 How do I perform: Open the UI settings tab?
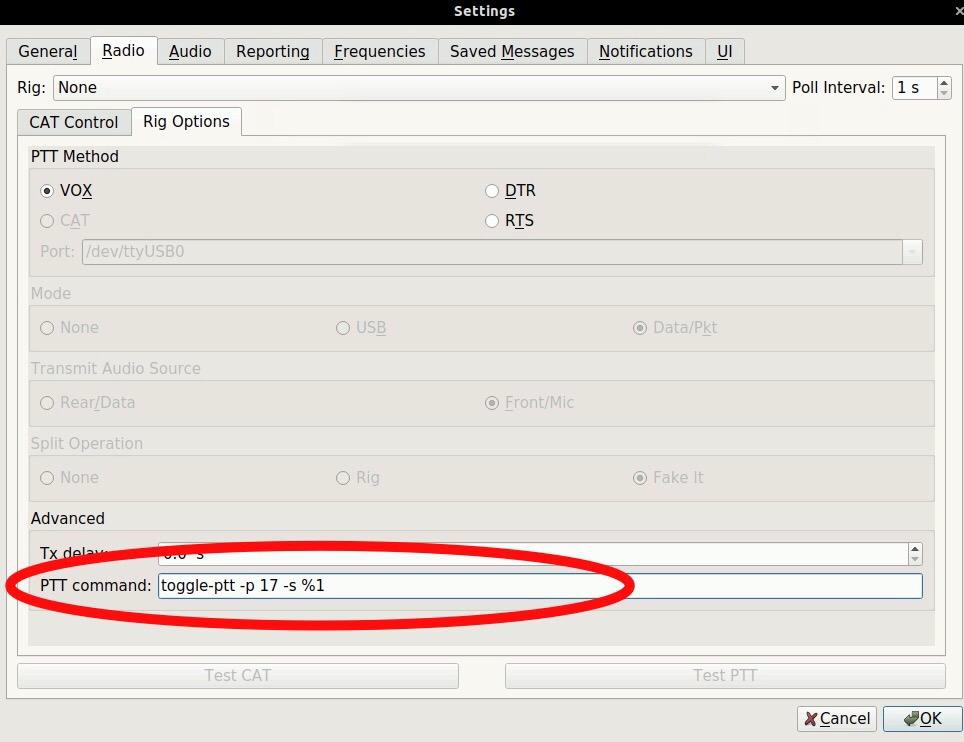pos(725,52)
